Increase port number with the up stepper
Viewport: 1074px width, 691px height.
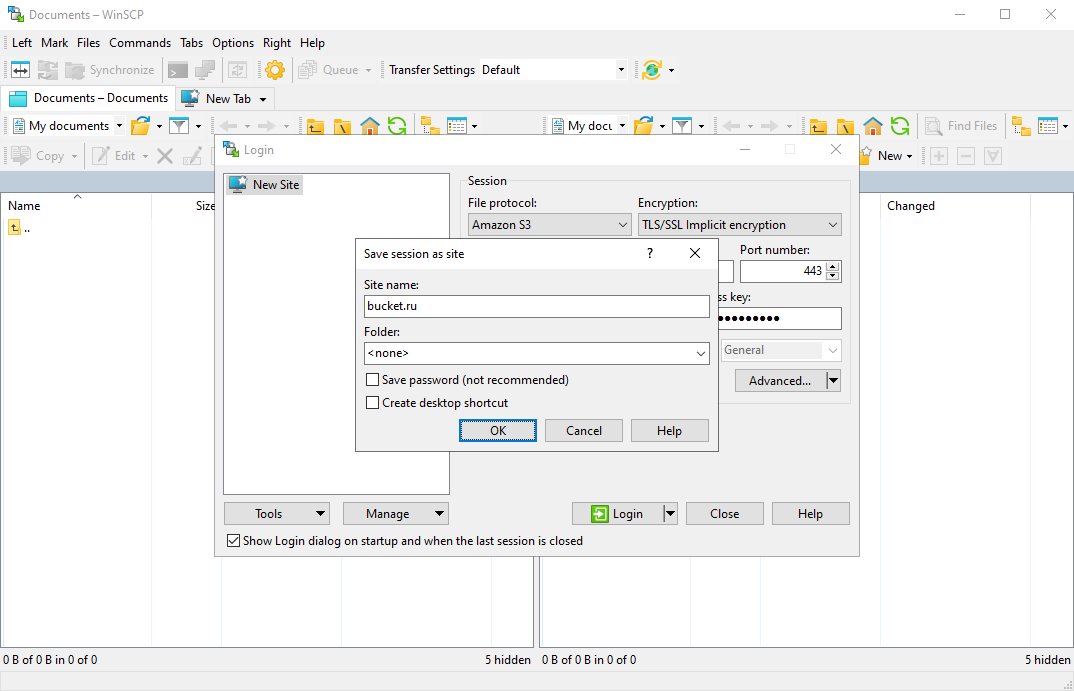point(833,266)
